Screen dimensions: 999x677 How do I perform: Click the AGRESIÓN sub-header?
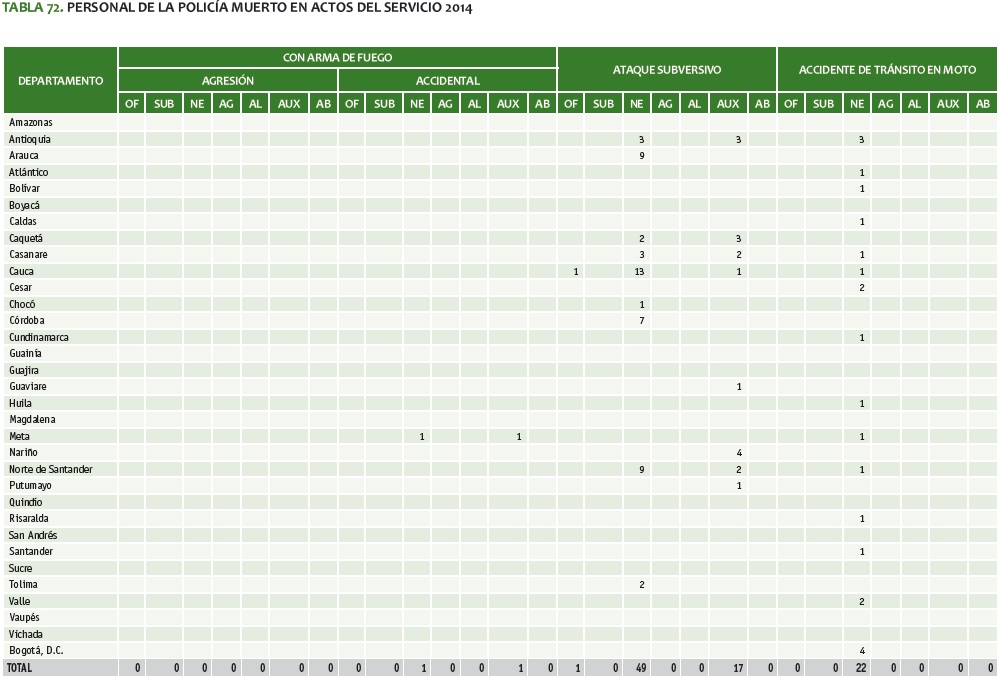[x=227, y=80]
